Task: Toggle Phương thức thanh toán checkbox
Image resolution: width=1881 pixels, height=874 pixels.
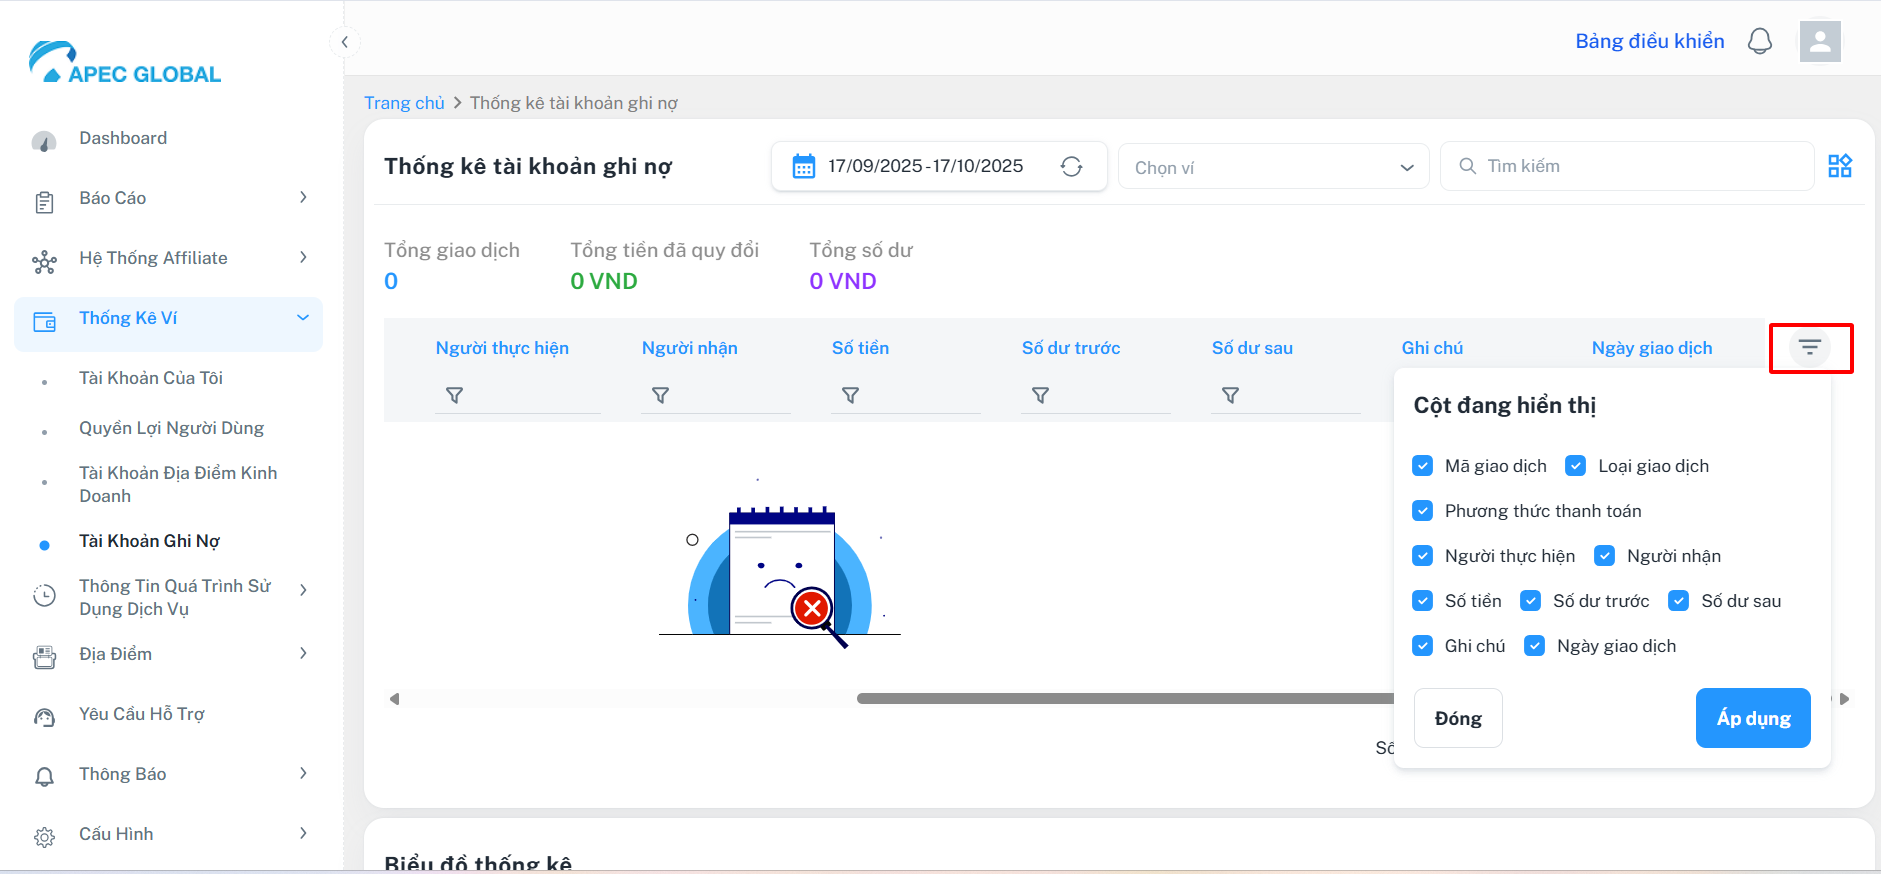Action: [1422, 511]
